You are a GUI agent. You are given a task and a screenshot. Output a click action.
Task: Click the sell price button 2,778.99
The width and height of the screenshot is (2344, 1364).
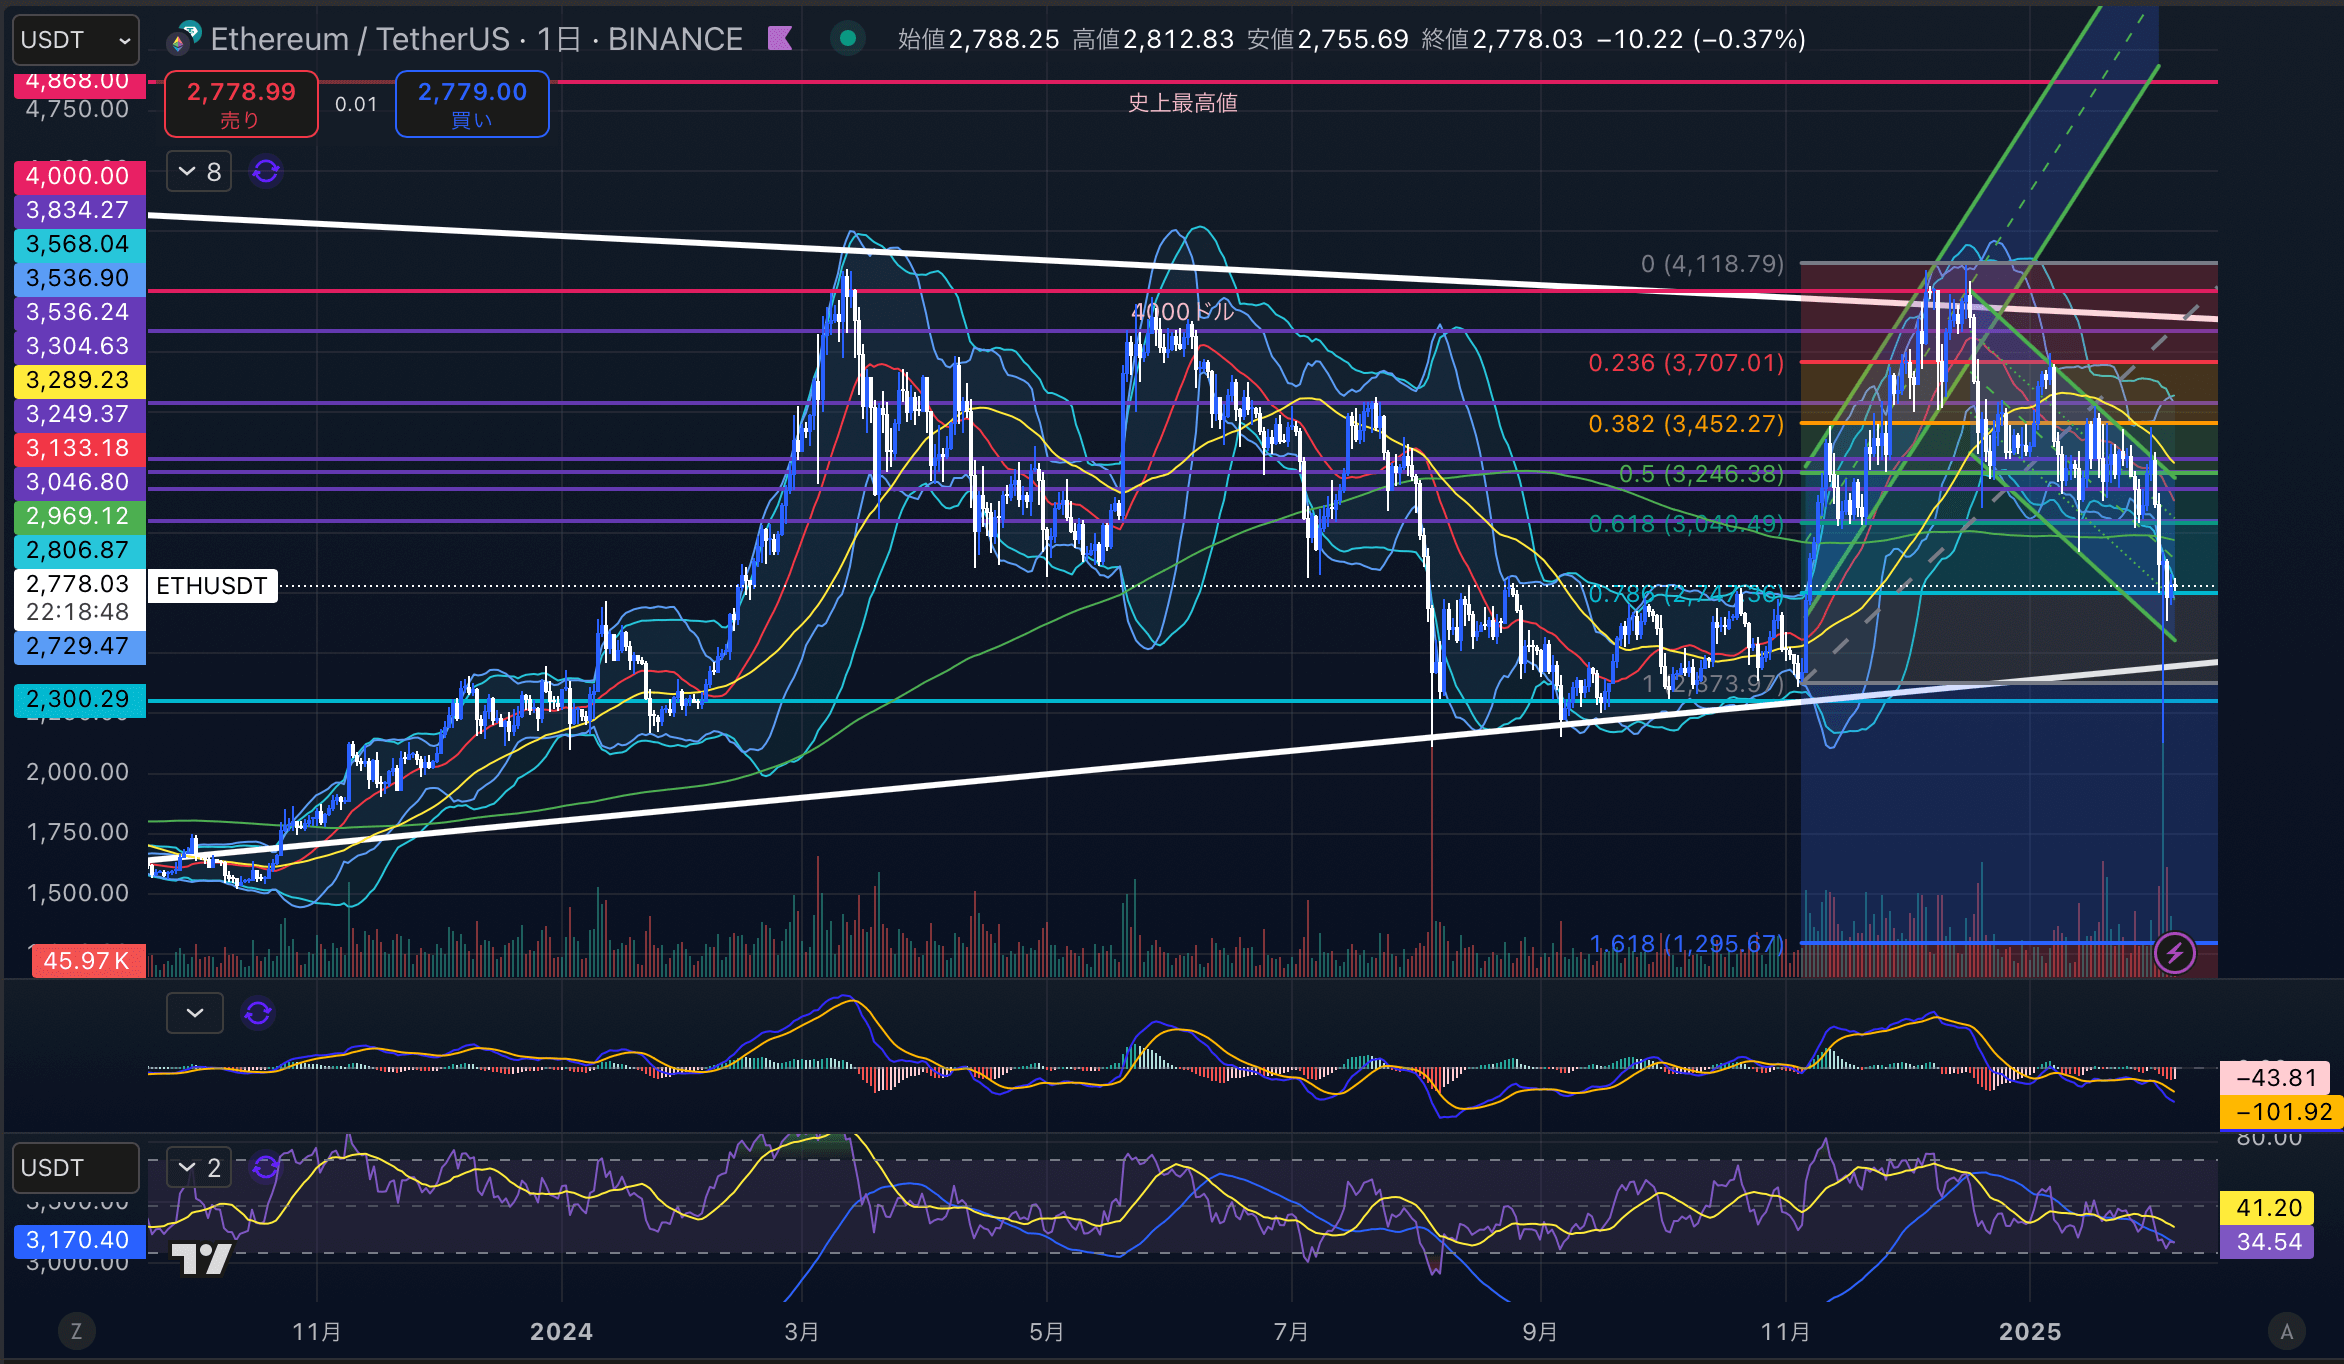[x=241, y=104]
